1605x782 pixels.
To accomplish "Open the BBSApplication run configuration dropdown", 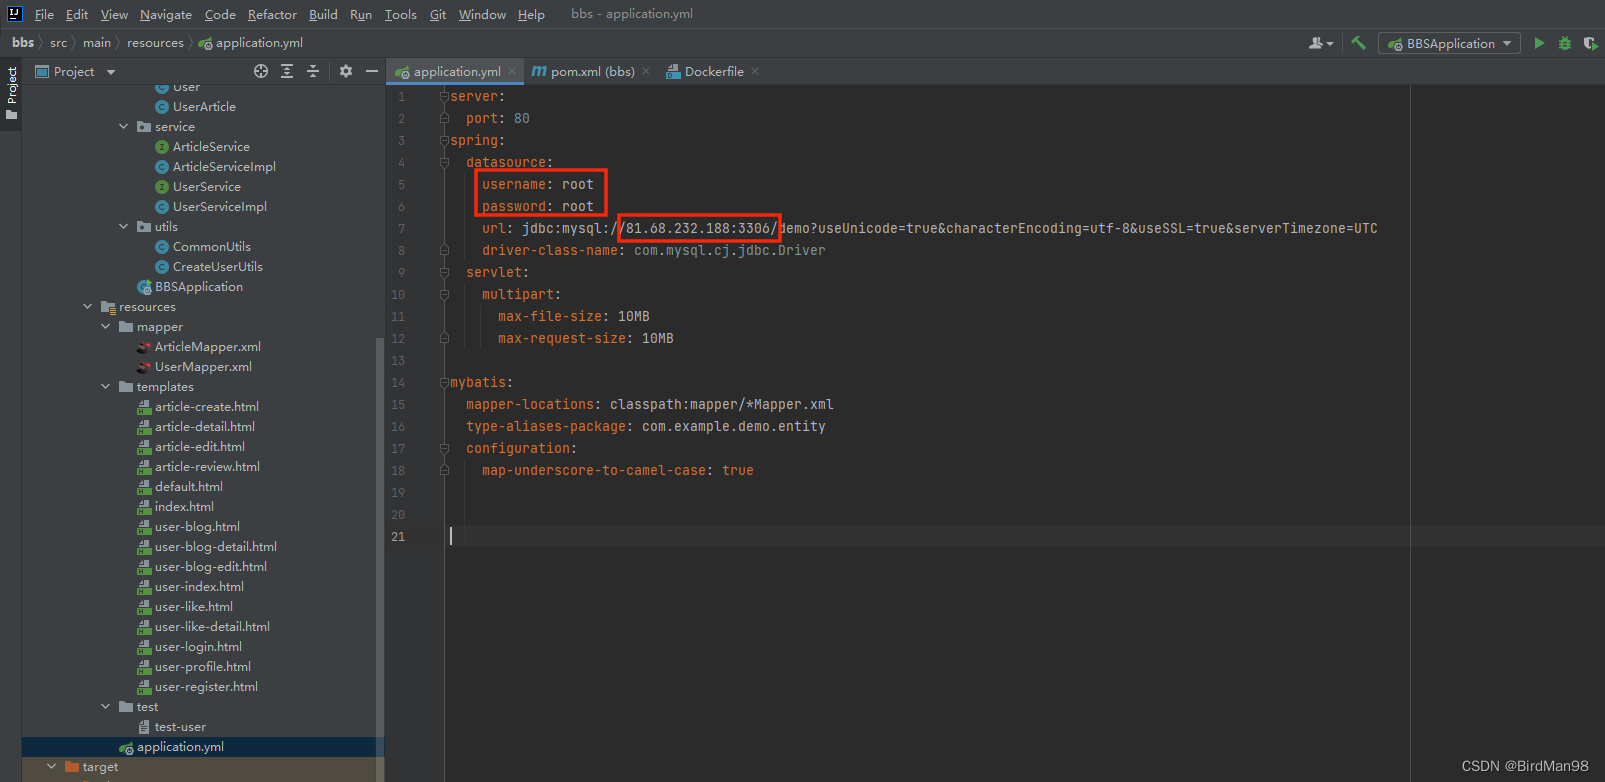I will [1449, 43].
